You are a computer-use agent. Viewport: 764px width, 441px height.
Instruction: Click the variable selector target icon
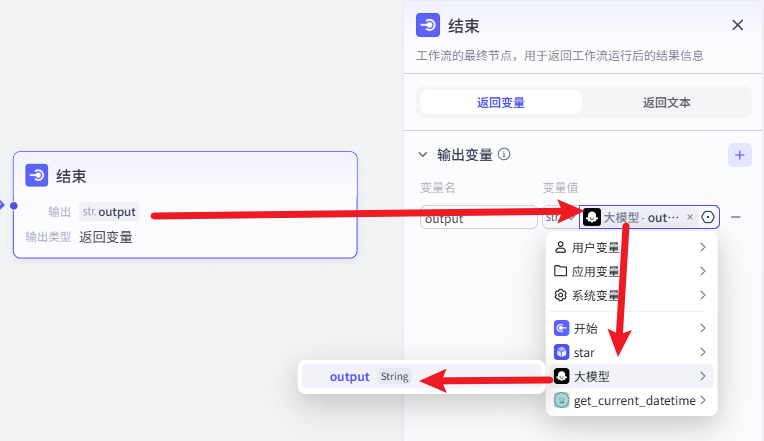coord(708,217)
